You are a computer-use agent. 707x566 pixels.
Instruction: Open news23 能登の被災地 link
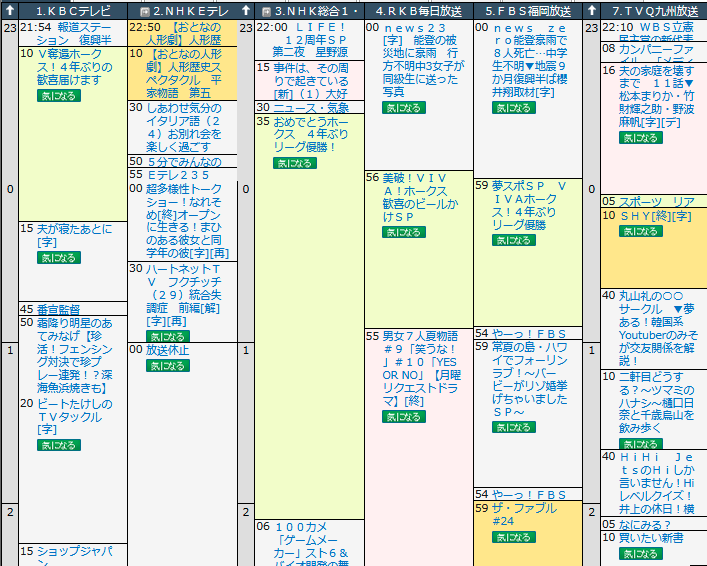(423, 60)
